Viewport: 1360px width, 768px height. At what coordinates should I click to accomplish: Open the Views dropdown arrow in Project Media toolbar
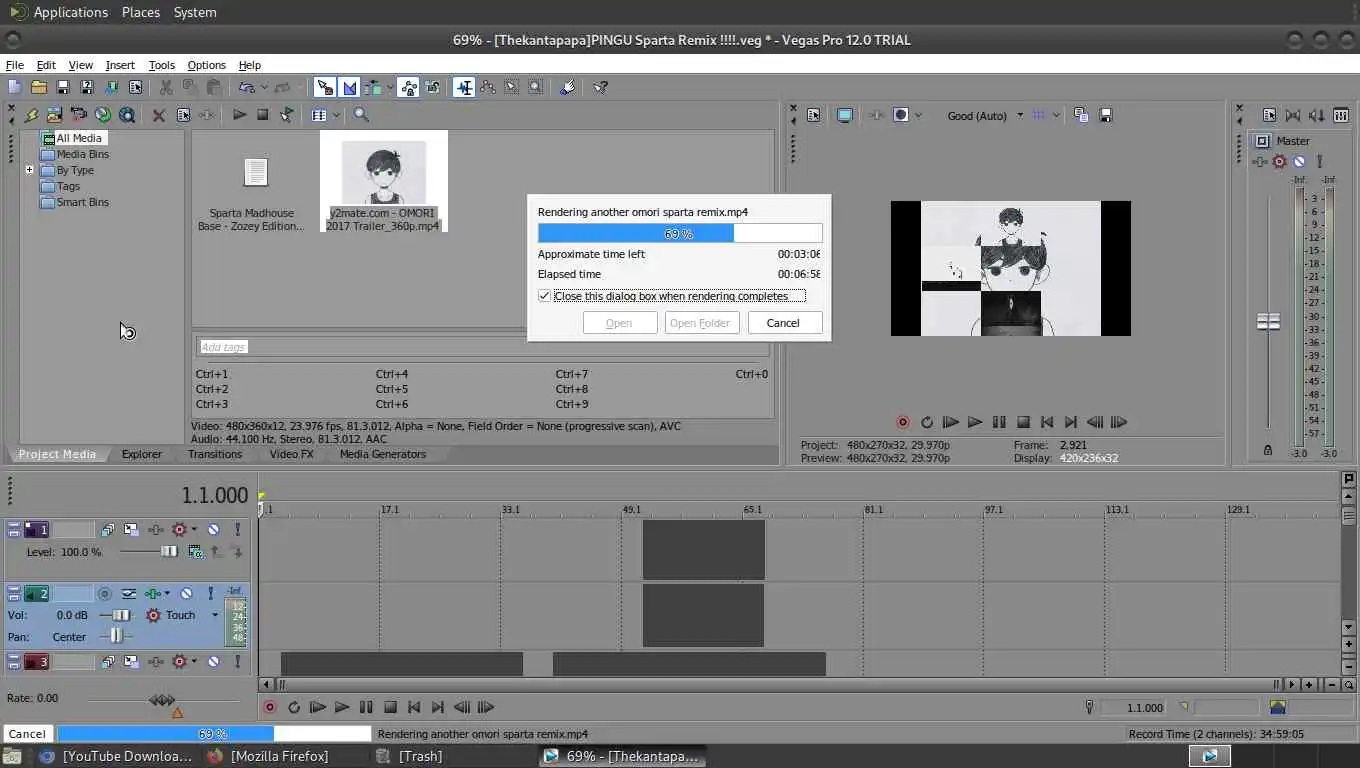click(x=337, y=115)
